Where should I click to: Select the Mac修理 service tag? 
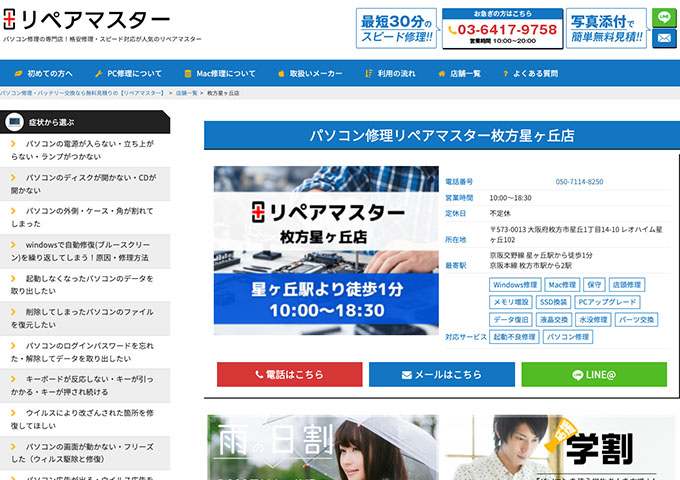tap(562, 285)
